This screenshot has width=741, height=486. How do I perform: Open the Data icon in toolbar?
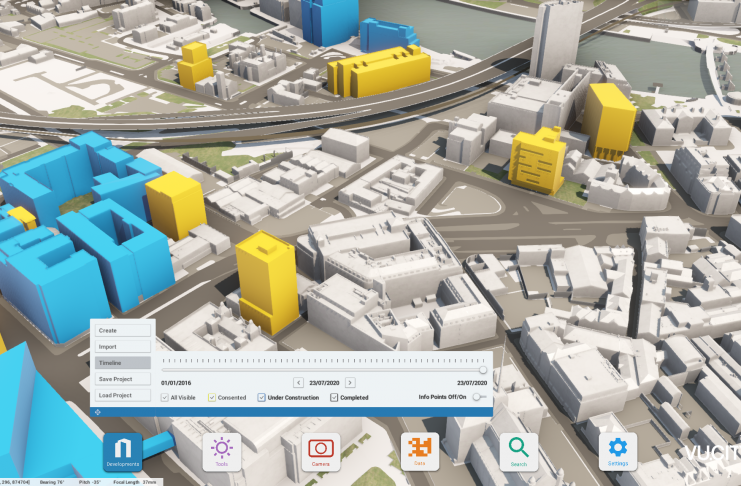420,450
